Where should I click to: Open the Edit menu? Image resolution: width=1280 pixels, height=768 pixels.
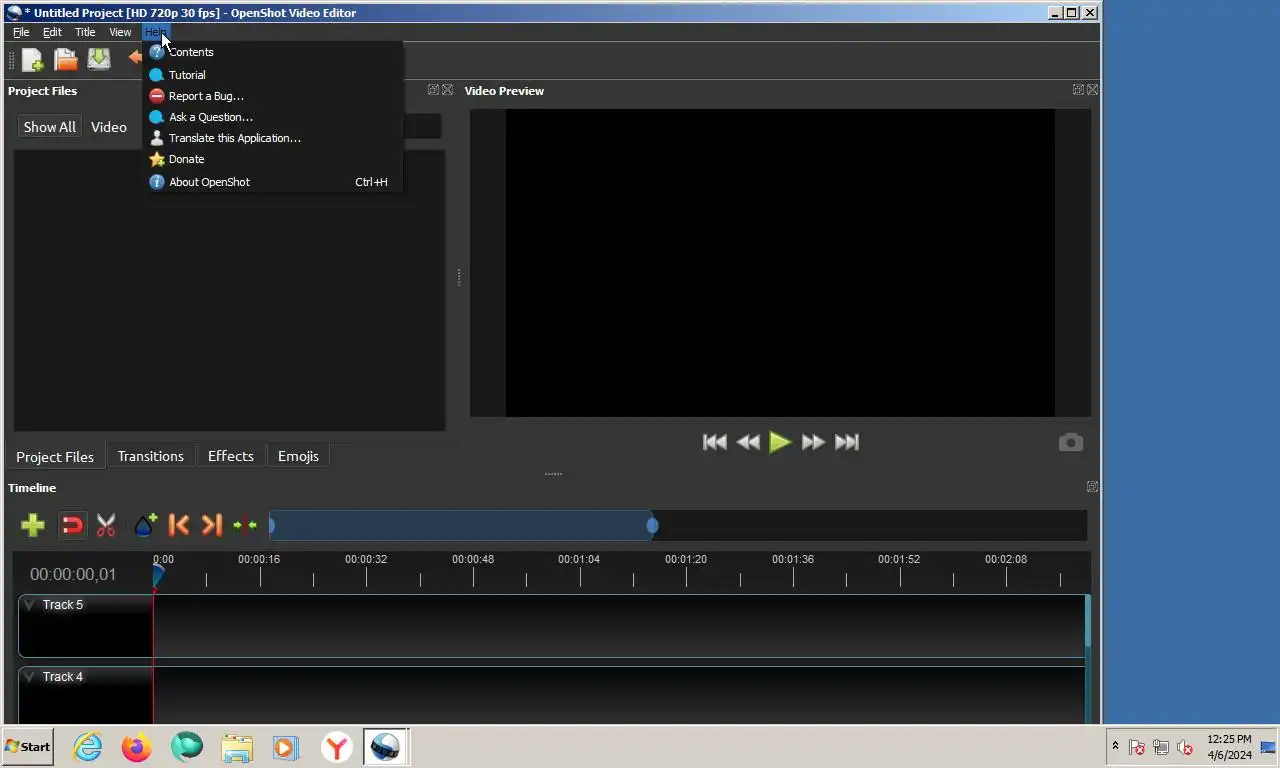[52, 32]
